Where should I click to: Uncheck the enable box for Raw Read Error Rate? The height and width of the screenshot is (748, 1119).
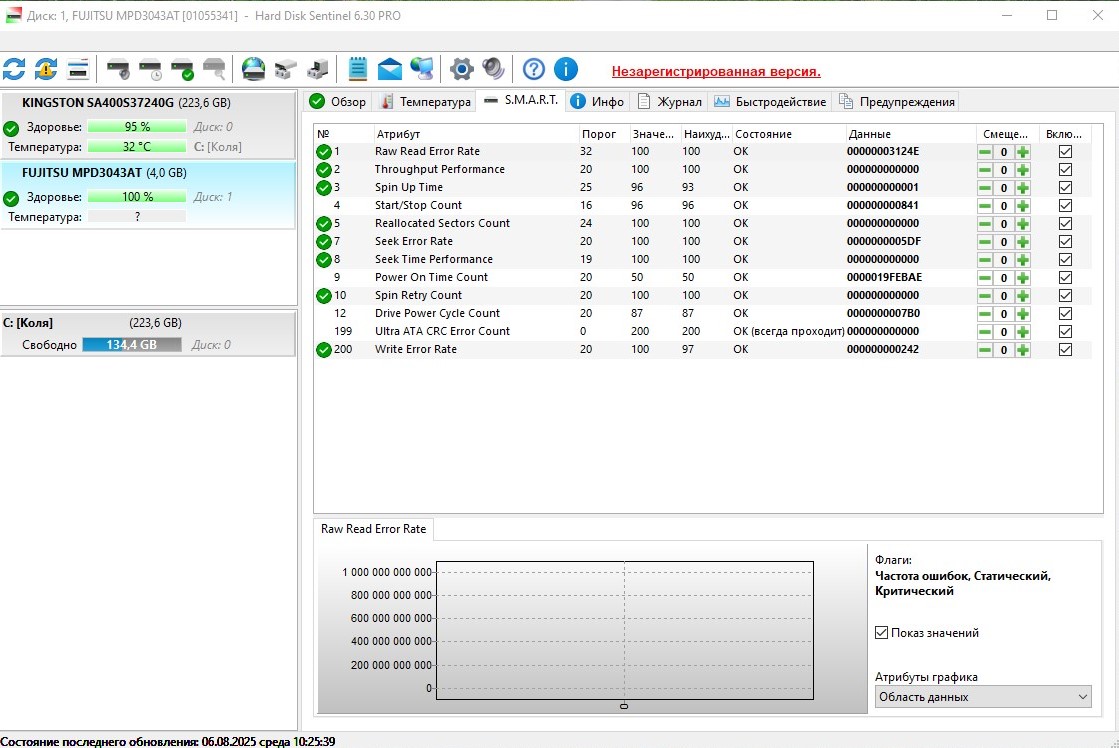click(1065, 152)
